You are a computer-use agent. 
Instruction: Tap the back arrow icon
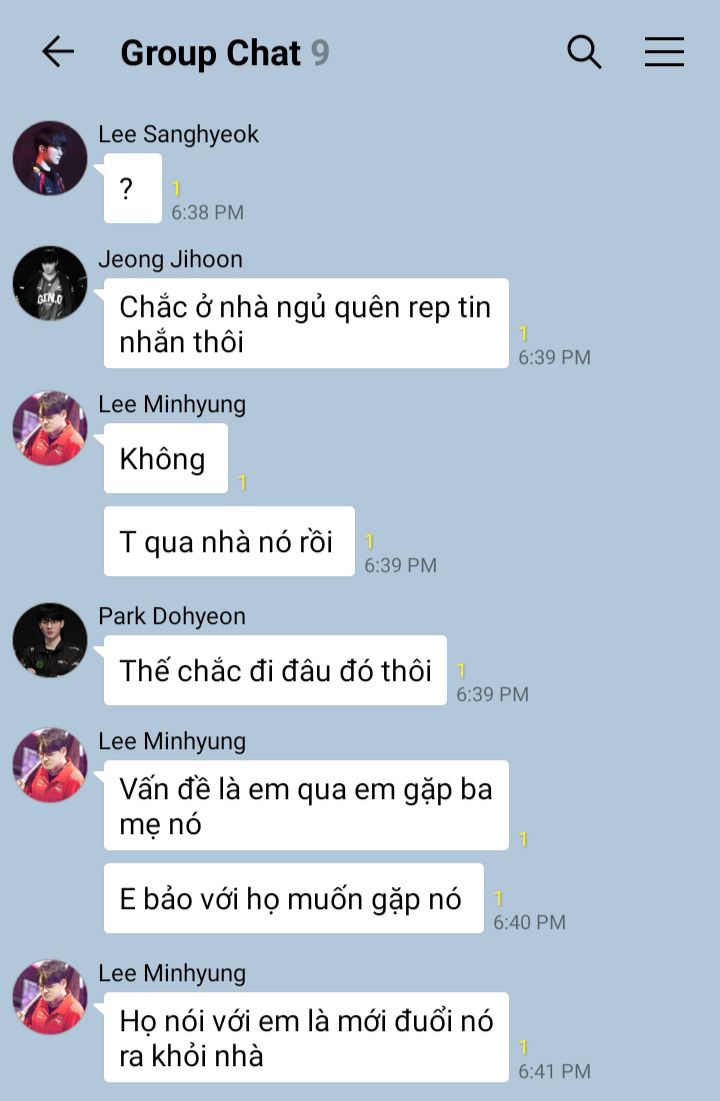coord(58,52)
